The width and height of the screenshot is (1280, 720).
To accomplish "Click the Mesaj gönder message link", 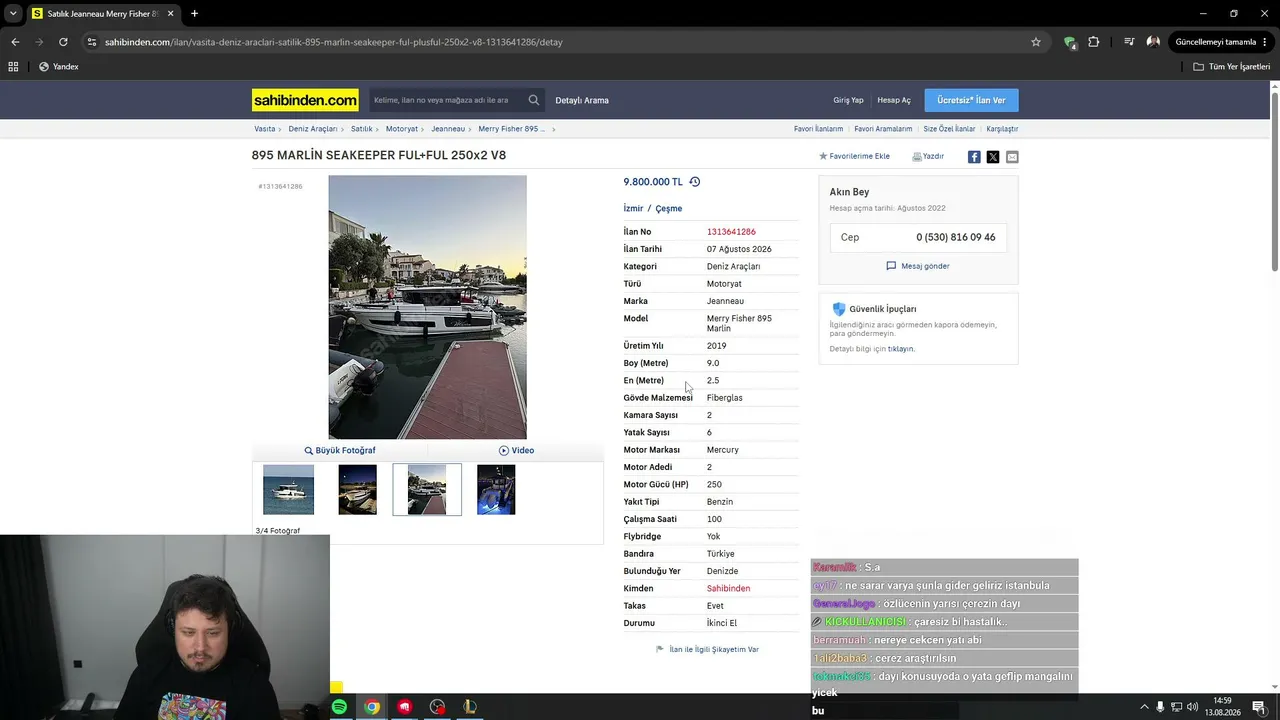I will coord(918,266).
